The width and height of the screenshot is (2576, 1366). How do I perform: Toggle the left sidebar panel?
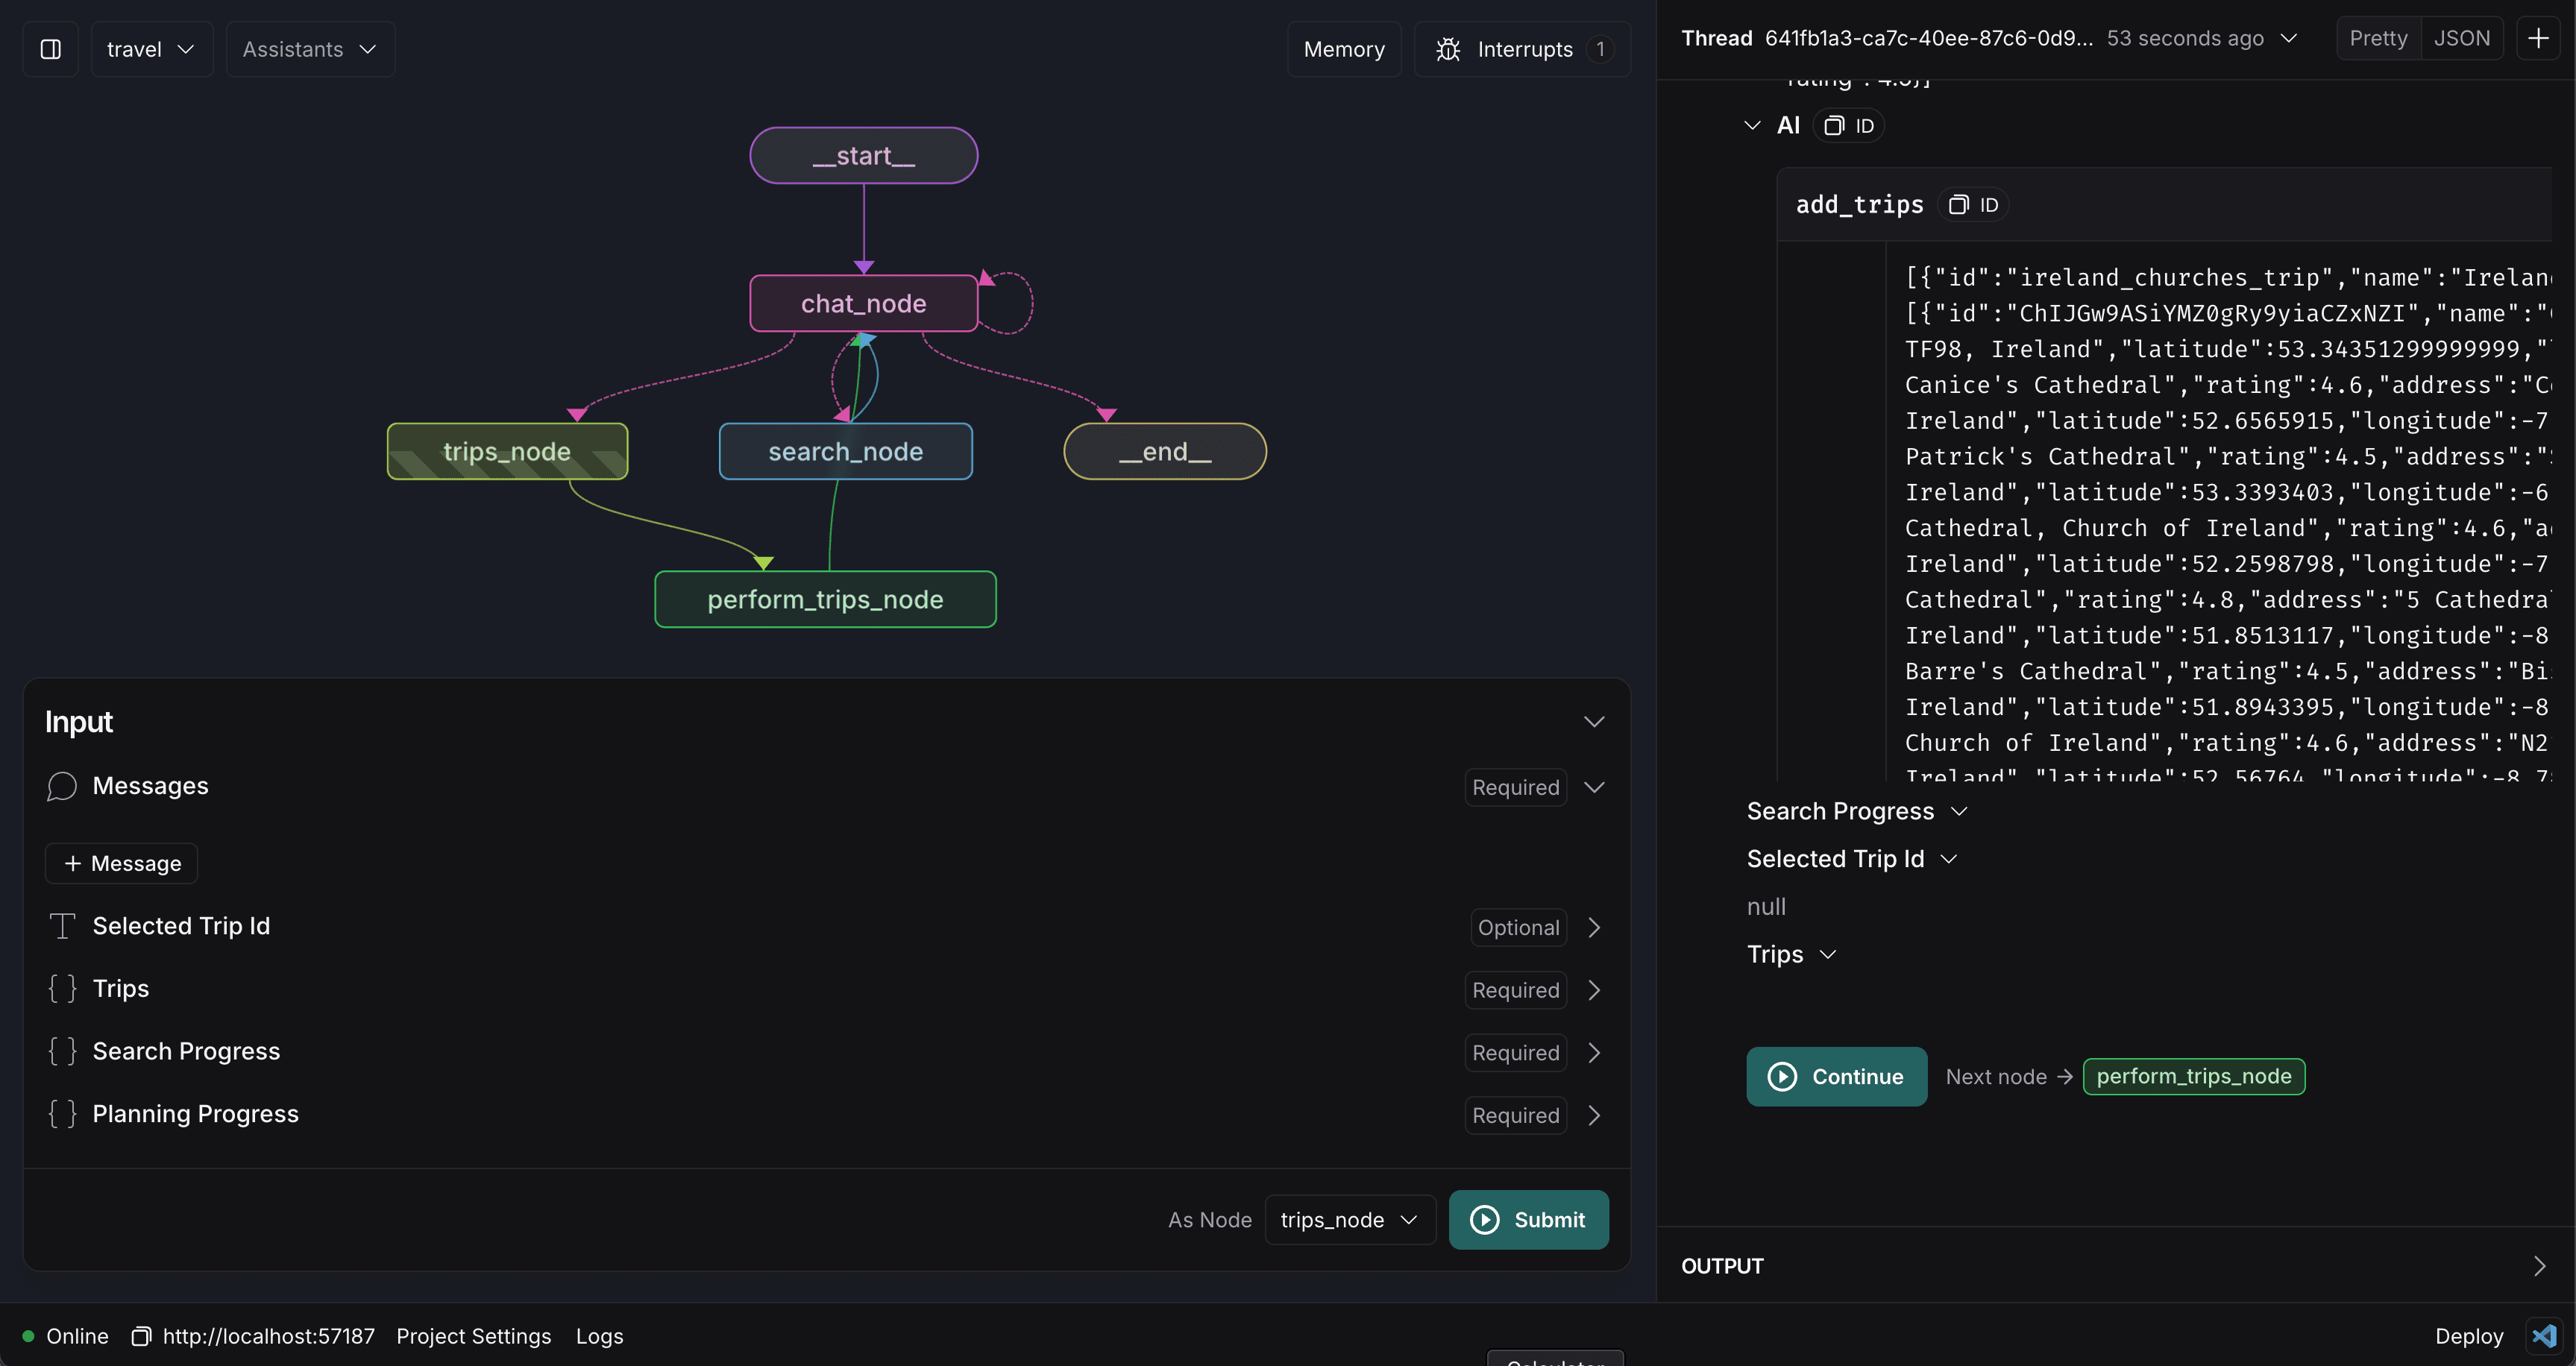(50, 48)
